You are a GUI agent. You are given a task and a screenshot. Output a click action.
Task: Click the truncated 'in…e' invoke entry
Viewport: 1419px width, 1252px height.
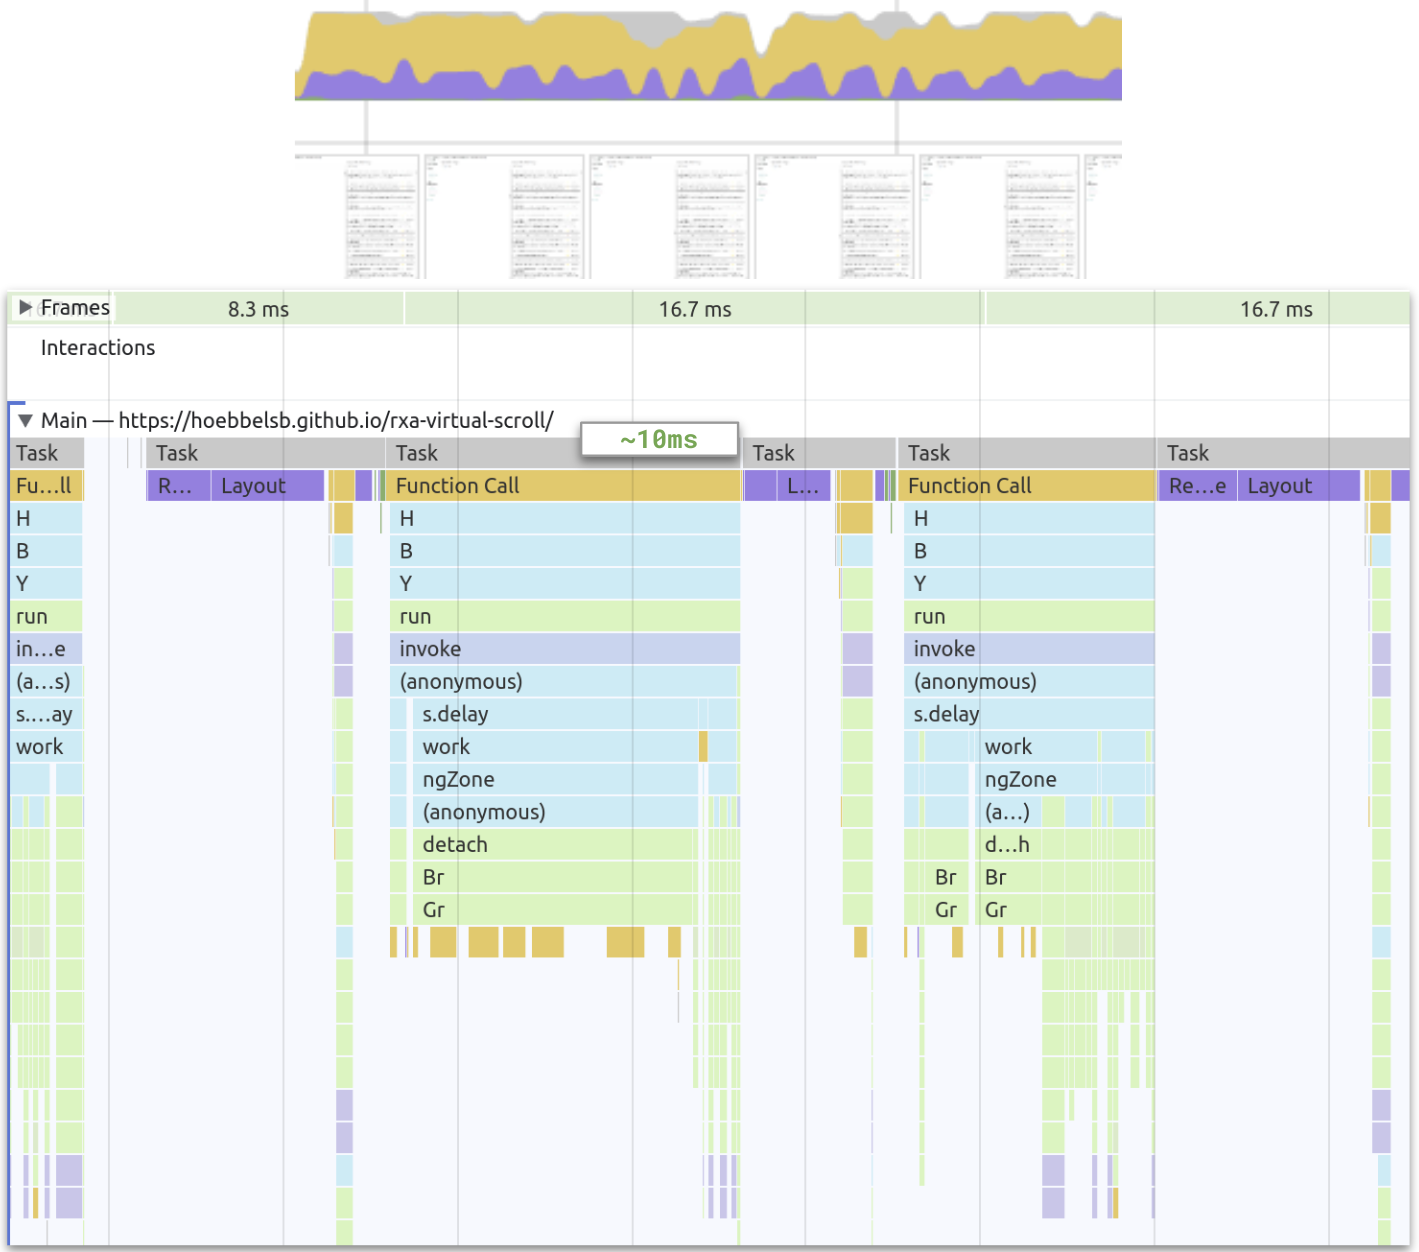tap(43, 649)
